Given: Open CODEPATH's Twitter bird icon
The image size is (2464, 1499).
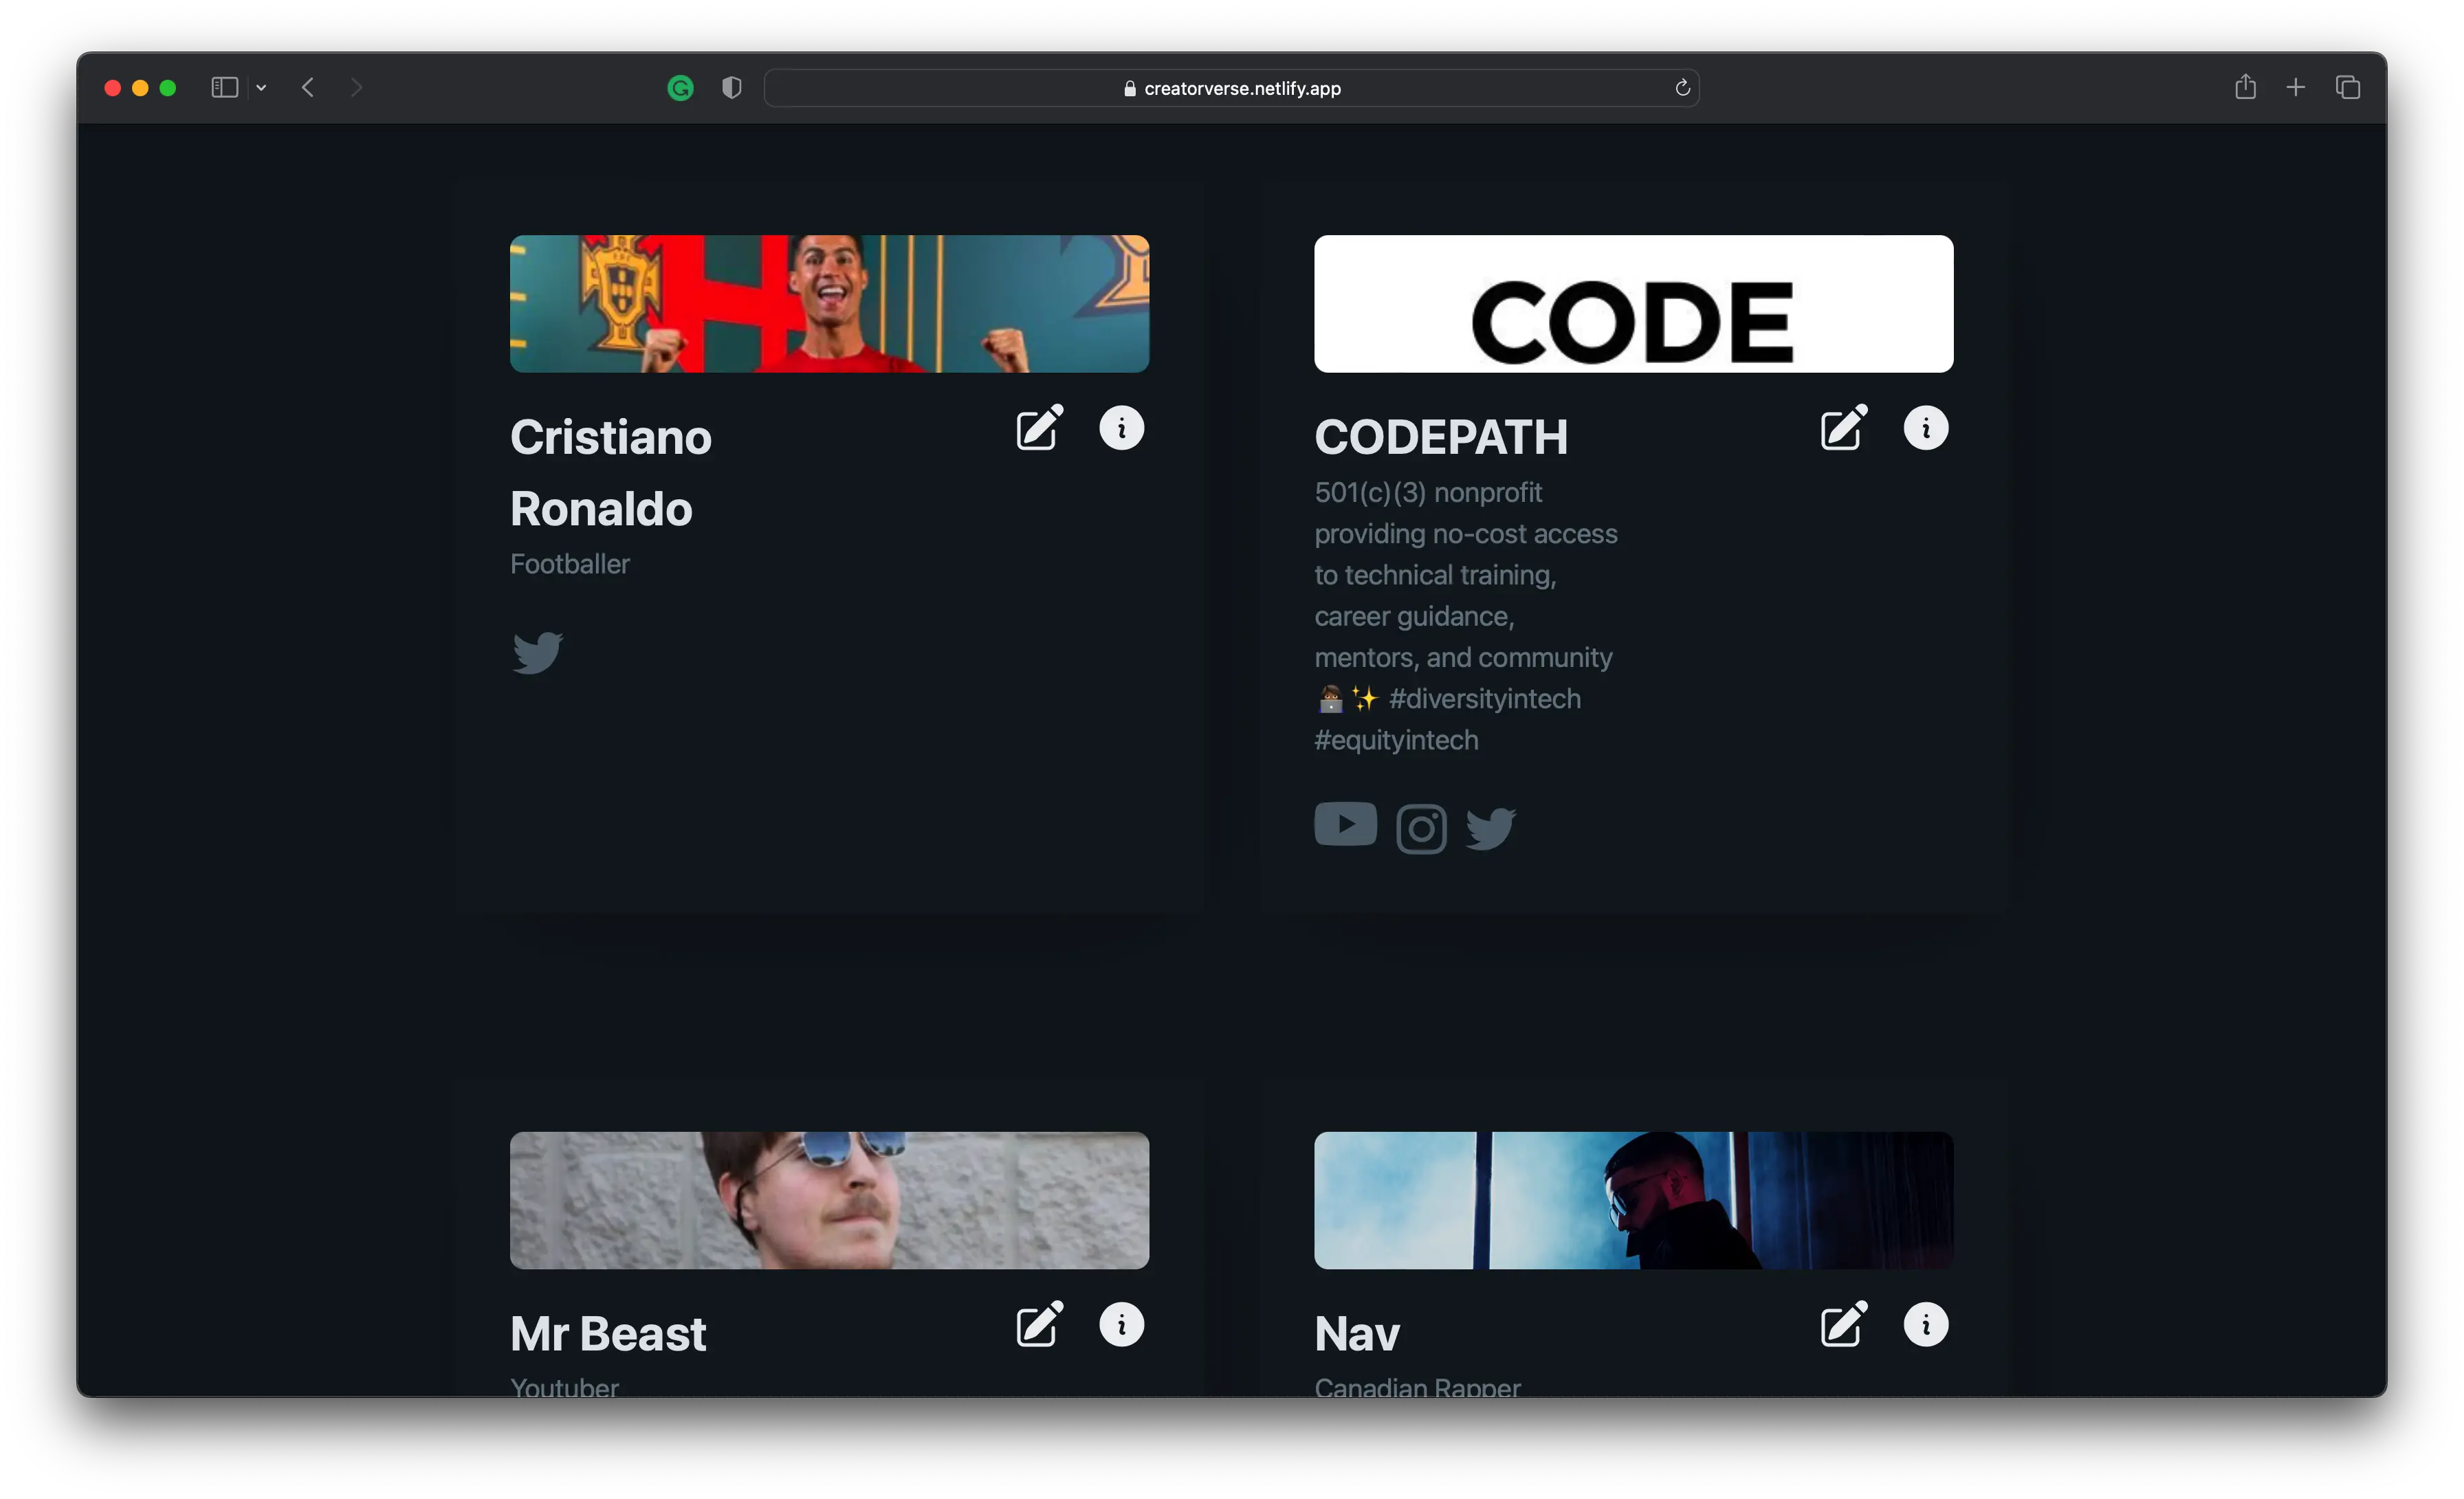Looking at the screenshot, I should tap(1490, 829).
